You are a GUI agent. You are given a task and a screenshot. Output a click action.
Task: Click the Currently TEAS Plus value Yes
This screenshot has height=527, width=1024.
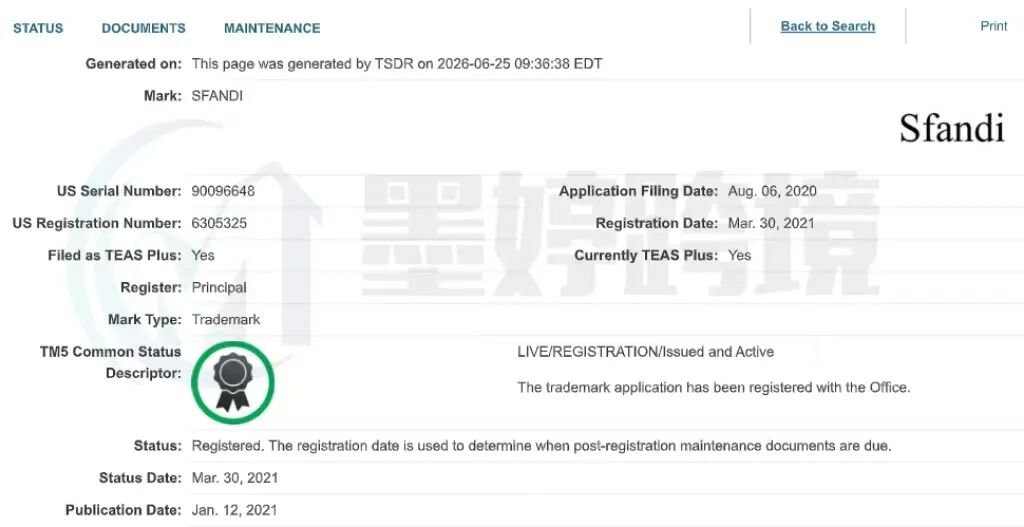click(x=739, y=255)
